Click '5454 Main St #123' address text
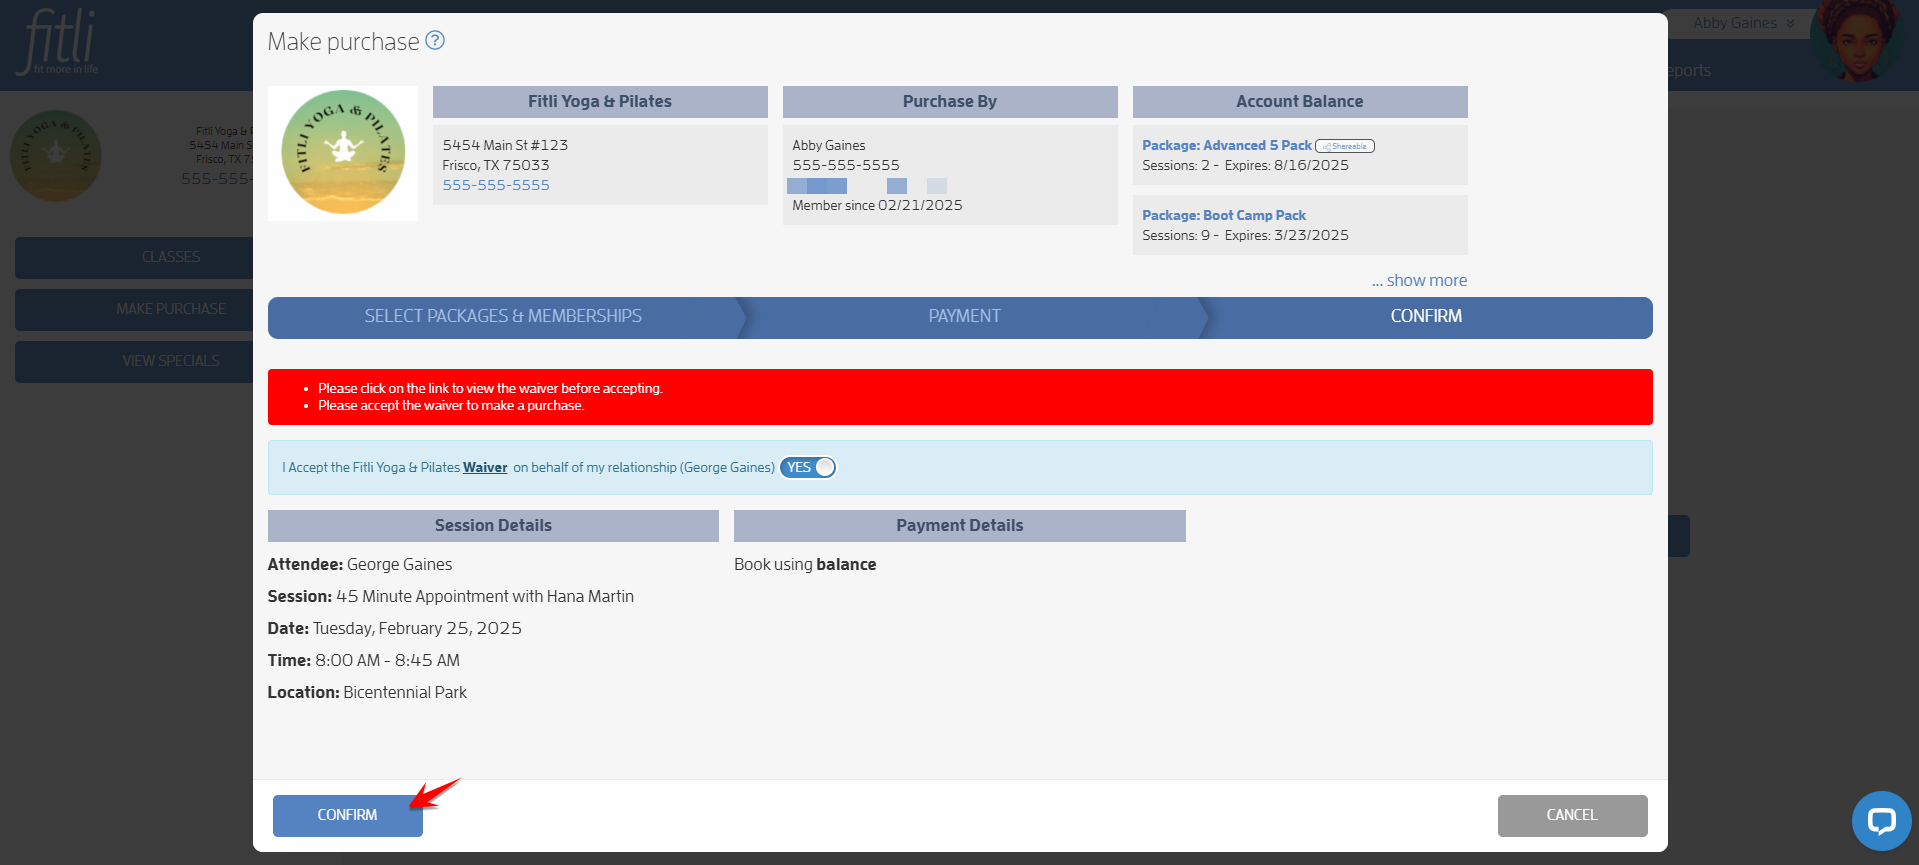This screenshot has width=1919, height=865. pyautogui.click(x=505, y=145)
